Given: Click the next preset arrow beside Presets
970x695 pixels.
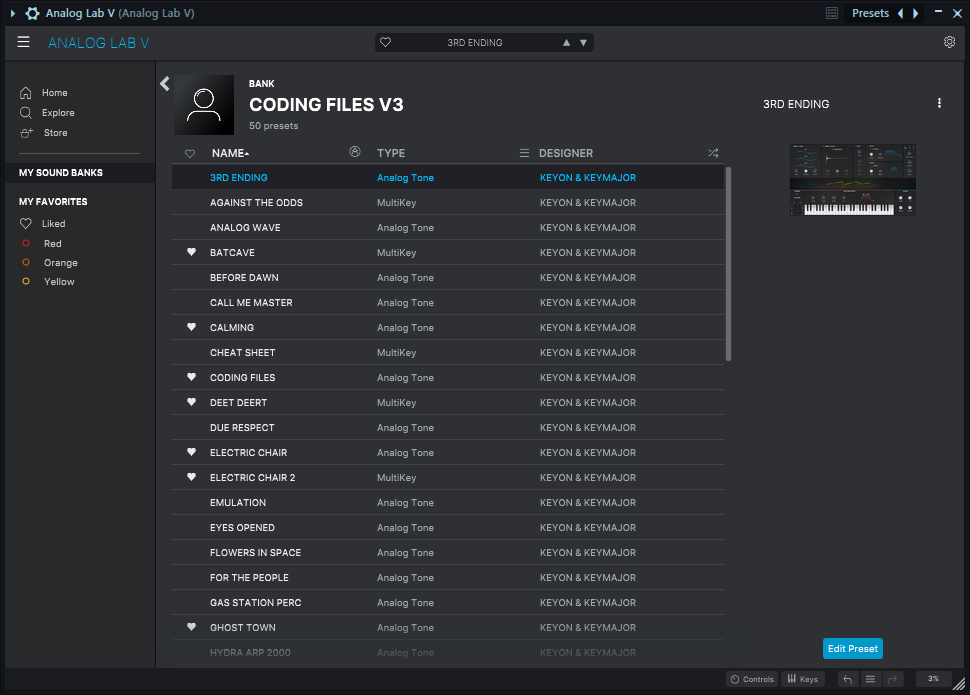Looking at the screenshot, I should click(916, 12).
